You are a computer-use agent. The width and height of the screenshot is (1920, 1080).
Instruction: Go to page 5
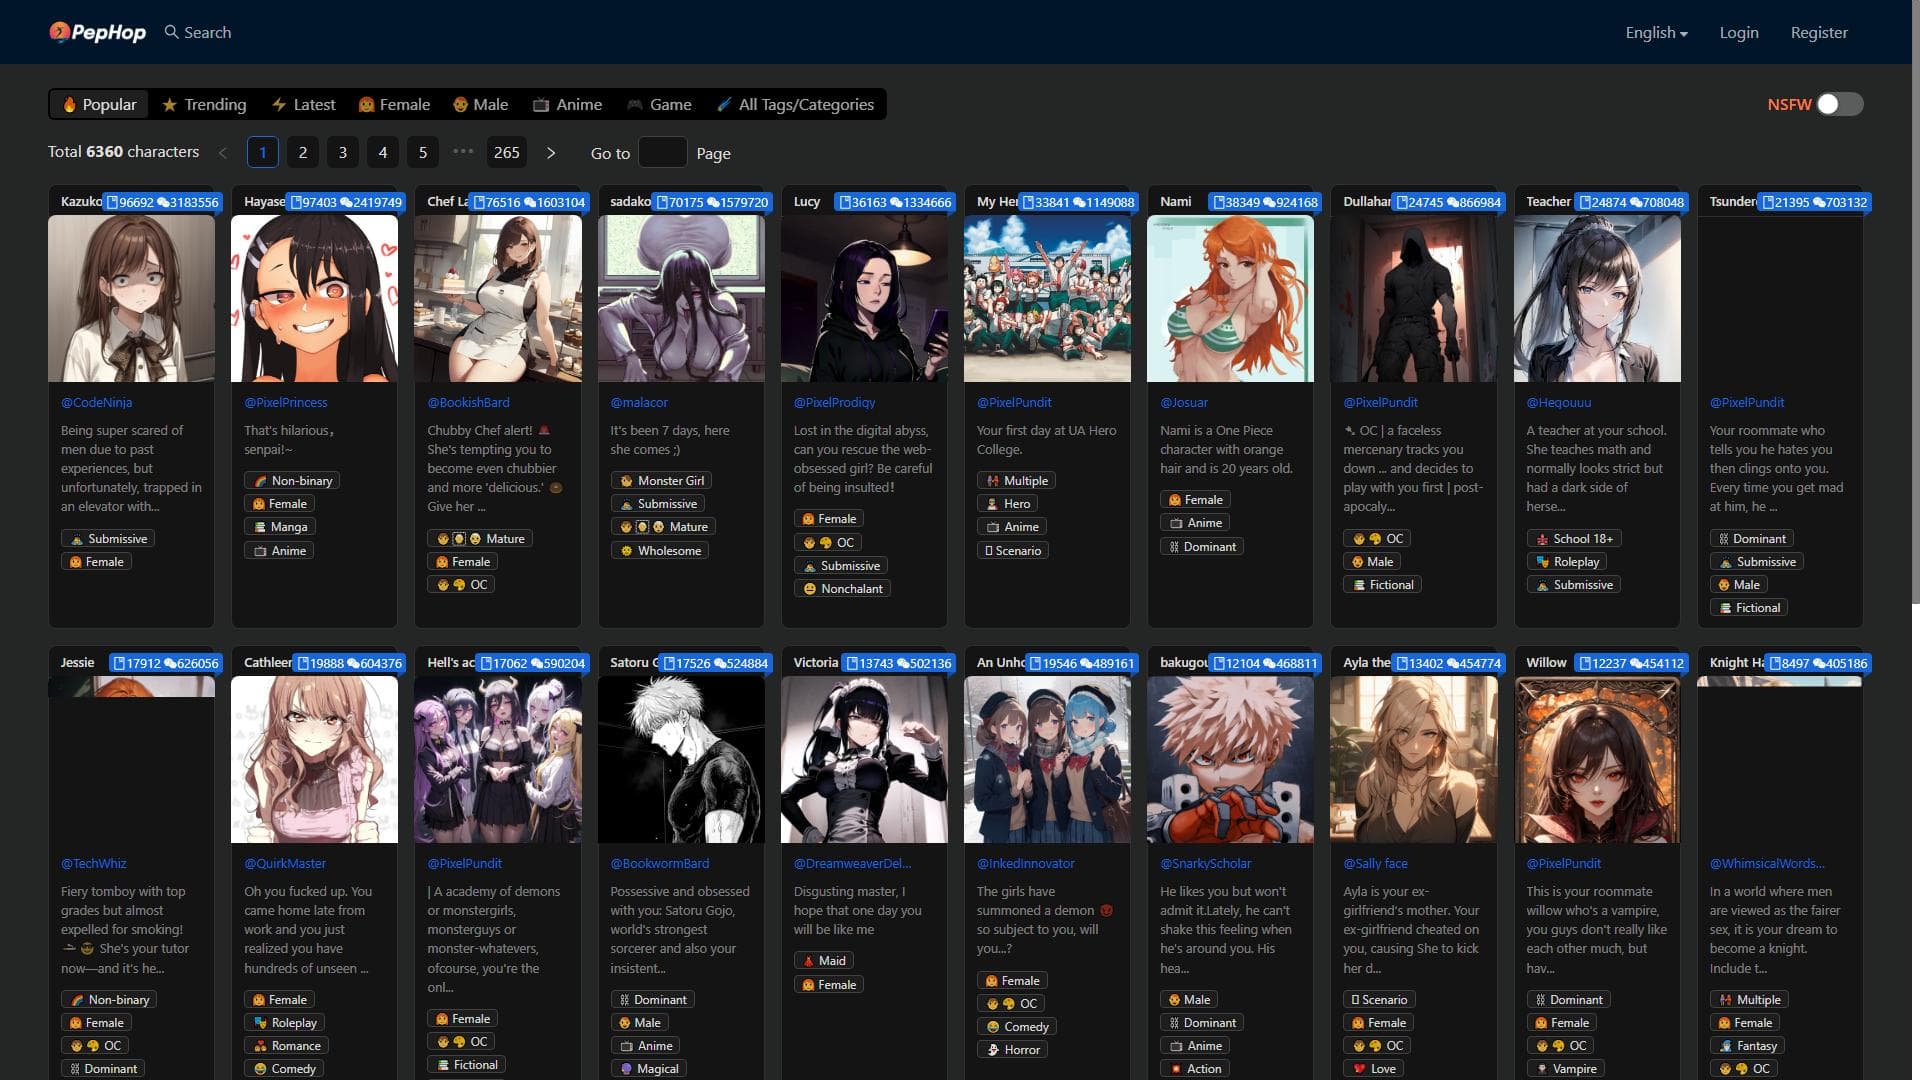423,153
